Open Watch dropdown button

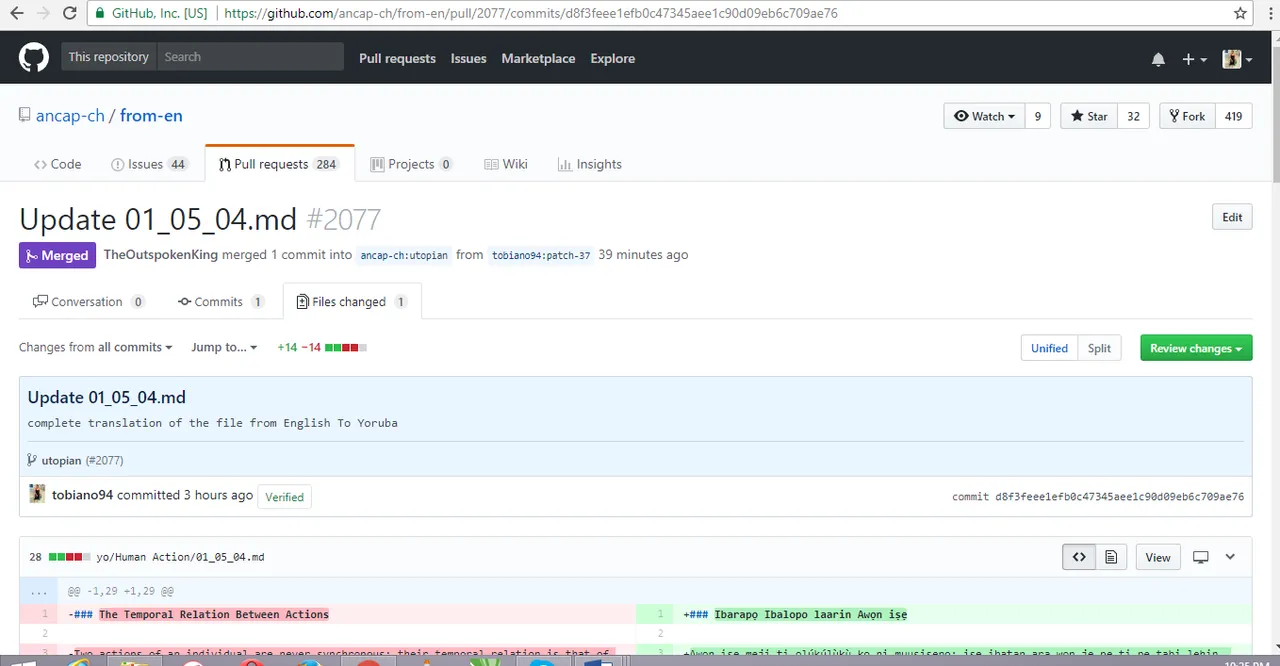pos(984,116)
